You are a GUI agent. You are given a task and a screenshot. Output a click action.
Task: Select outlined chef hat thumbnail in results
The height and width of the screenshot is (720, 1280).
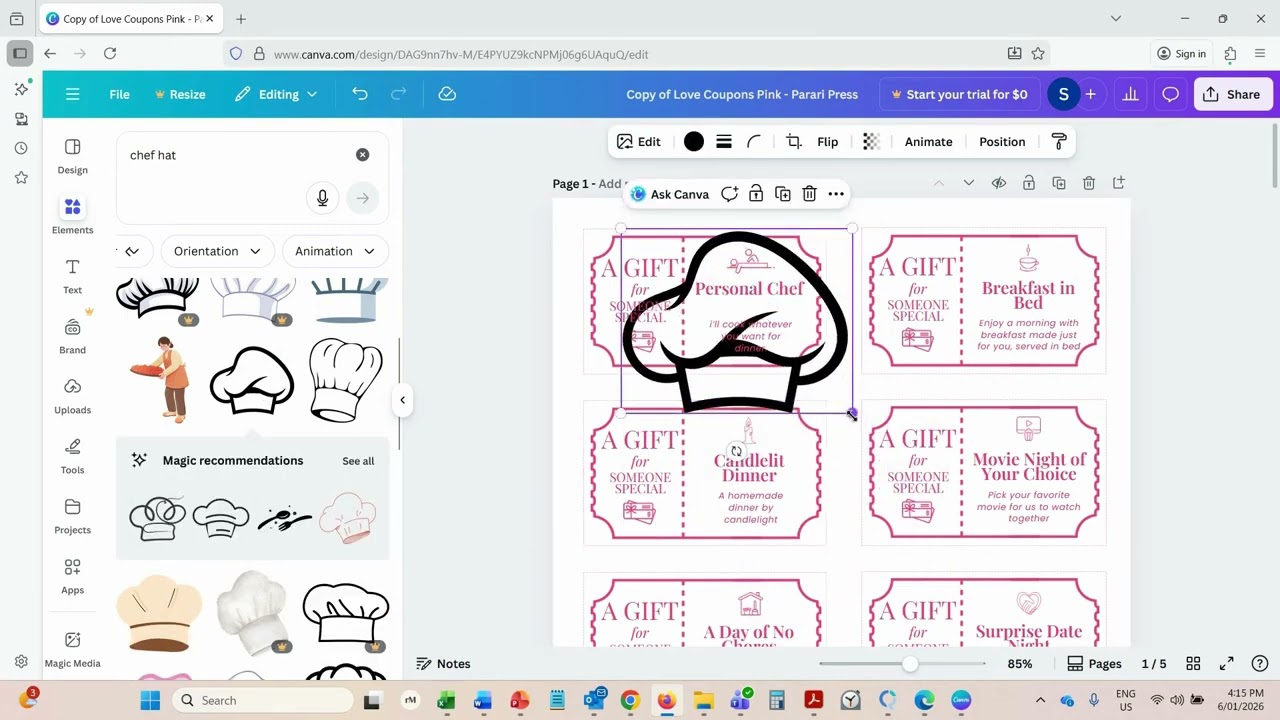pyautogui.click(x=252, y=380)
